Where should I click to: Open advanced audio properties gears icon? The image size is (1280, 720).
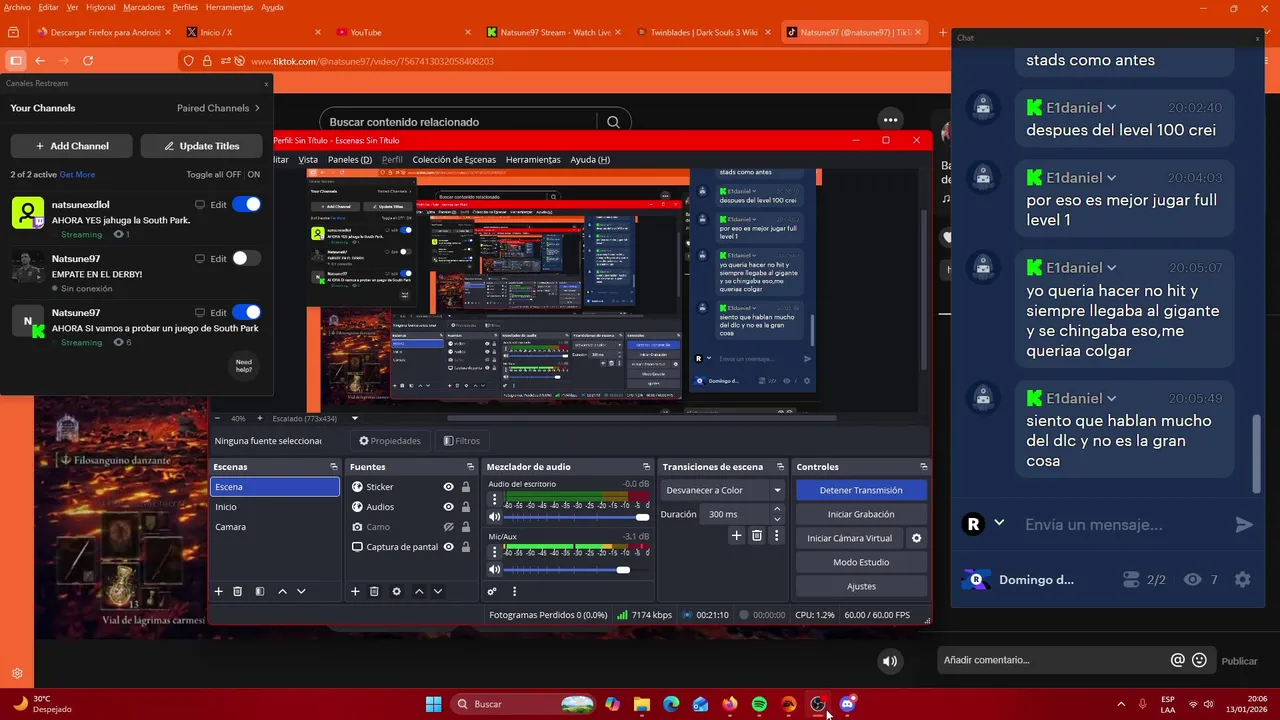pos(492,591)
